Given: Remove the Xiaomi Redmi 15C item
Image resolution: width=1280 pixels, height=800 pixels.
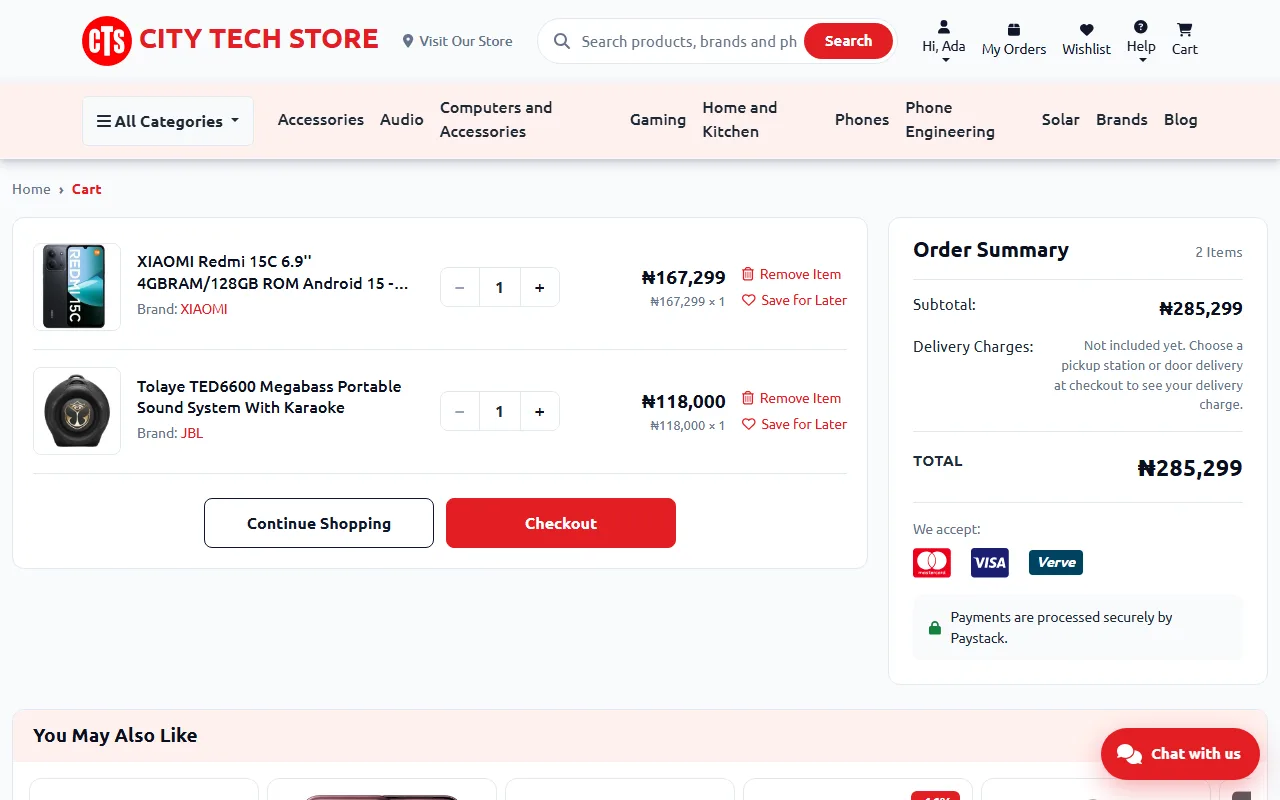Looking at the screenshot, I should coord(791,274).
